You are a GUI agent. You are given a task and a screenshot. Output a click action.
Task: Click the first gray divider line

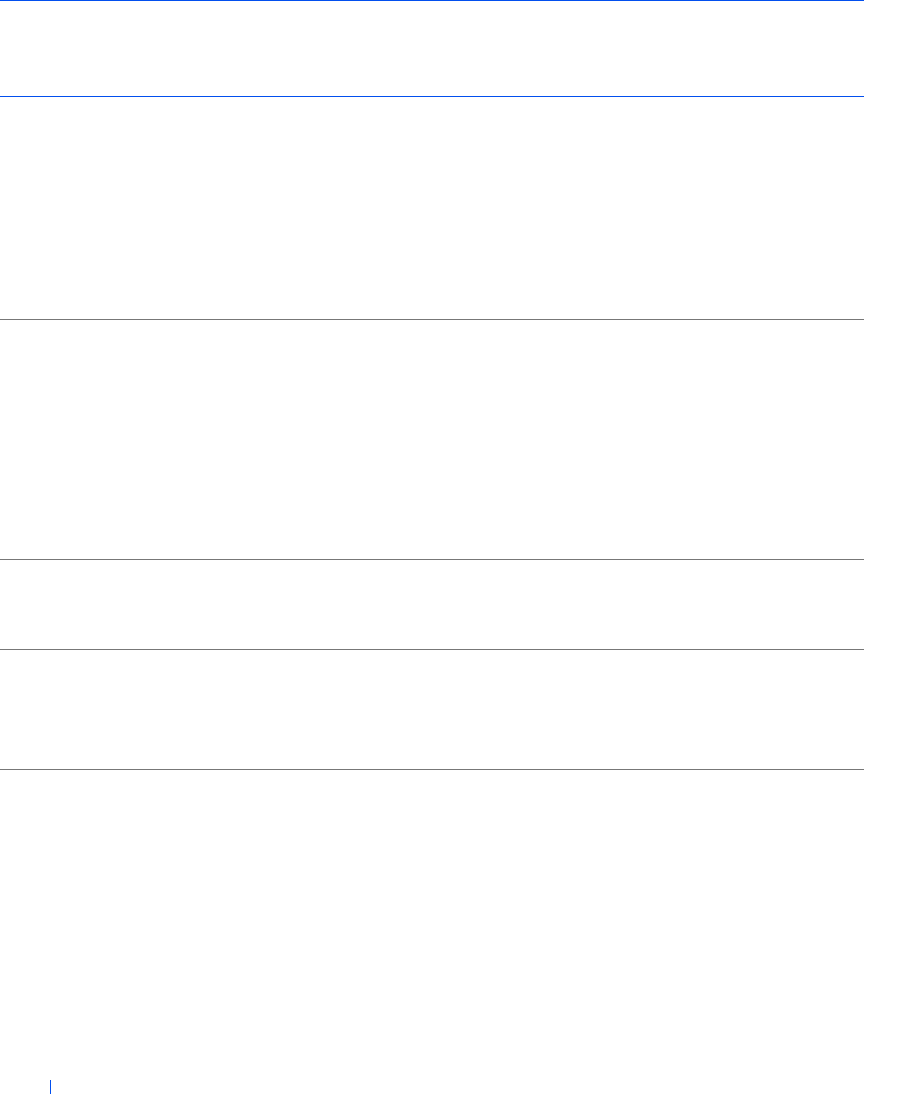point(430,319)
